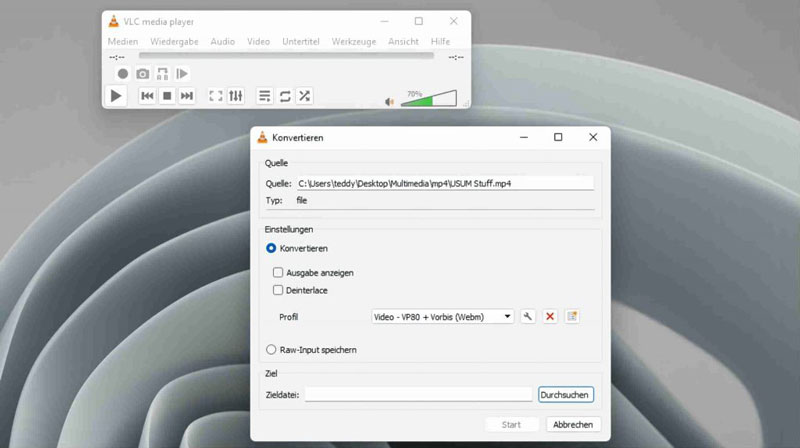Minimize the Konvertieren dialog
800x448 pixels.
pos(523,137)
